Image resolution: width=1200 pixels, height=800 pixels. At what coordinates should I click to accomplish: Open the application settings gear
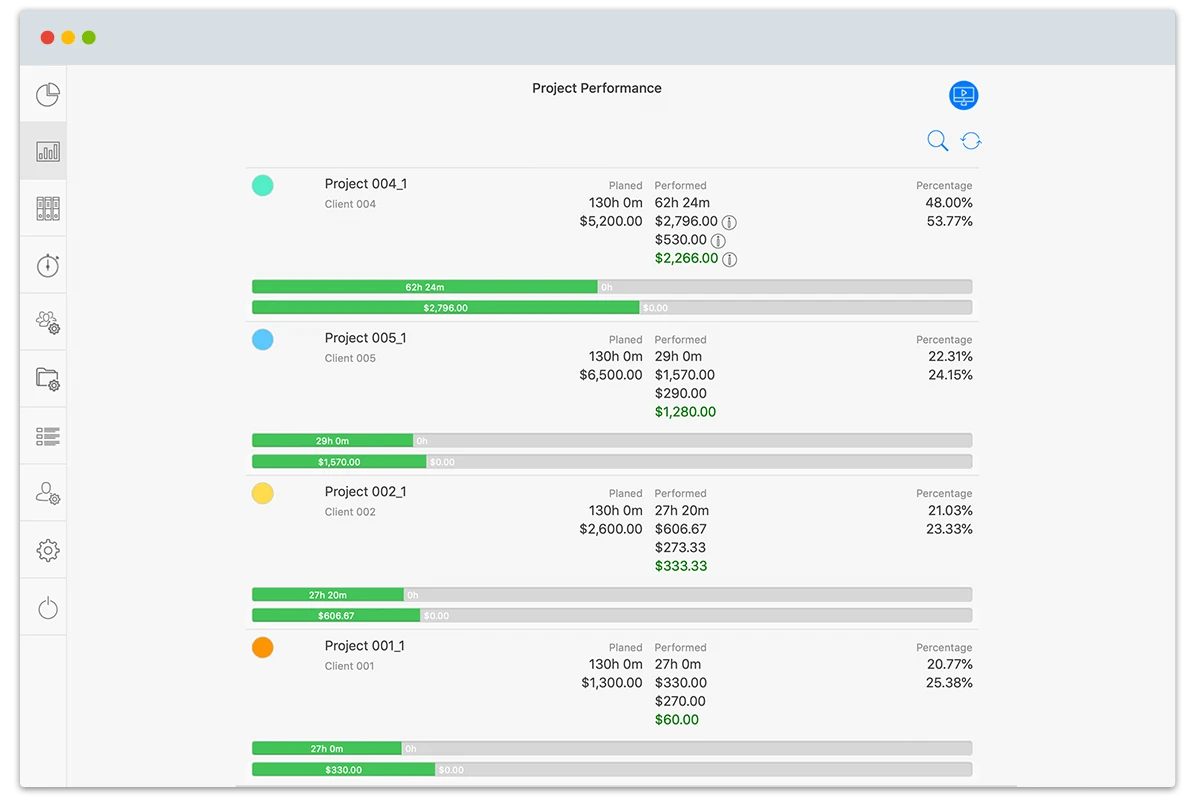46,549
